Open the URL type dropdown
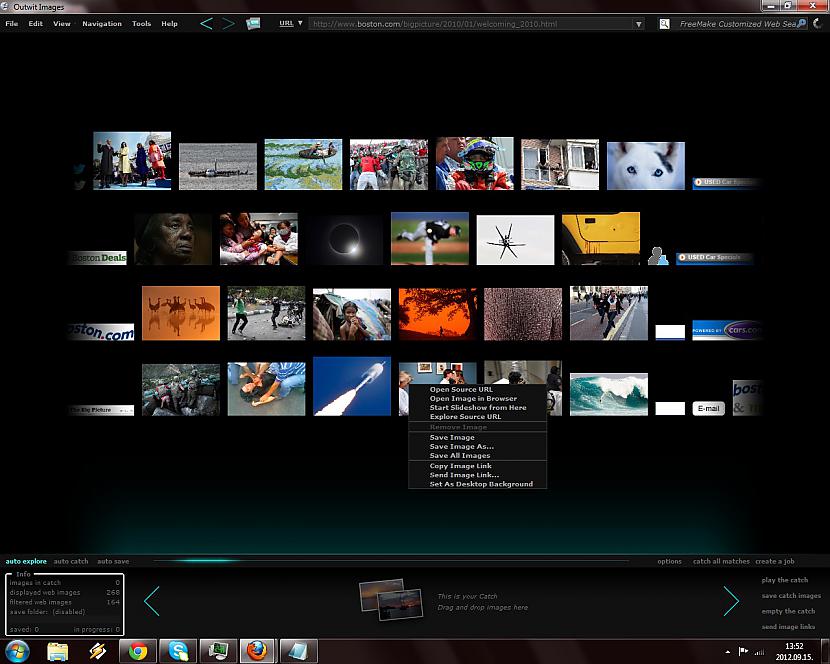This screenshot has width=830, height=664. tap(291, 23)
